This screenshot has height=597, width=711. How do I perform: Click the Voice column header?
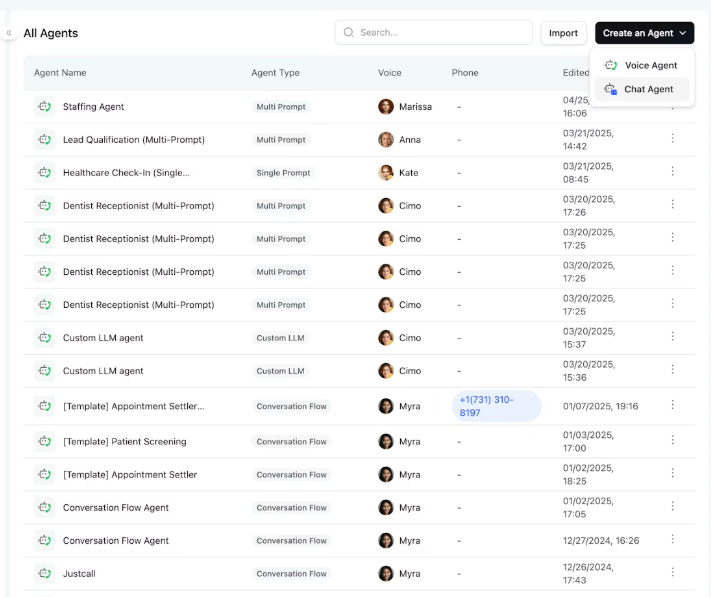(x=390, y=73)
